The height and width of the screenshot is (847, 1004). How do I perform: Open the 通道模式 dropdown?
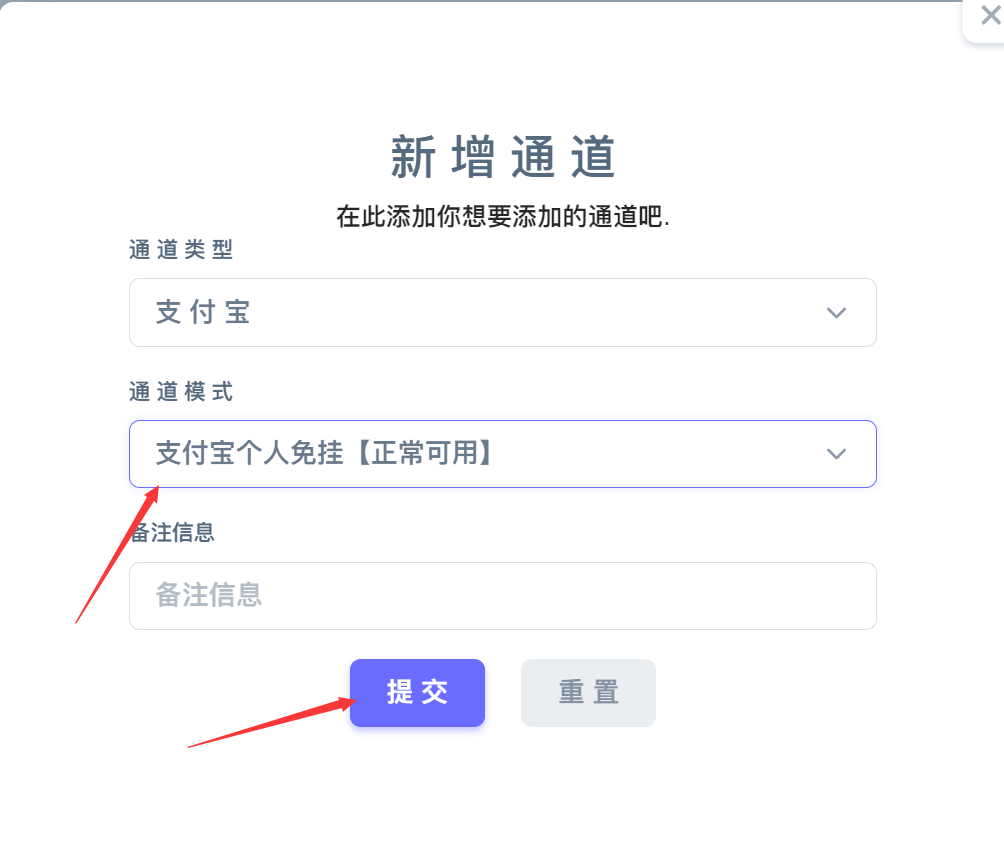503,454
